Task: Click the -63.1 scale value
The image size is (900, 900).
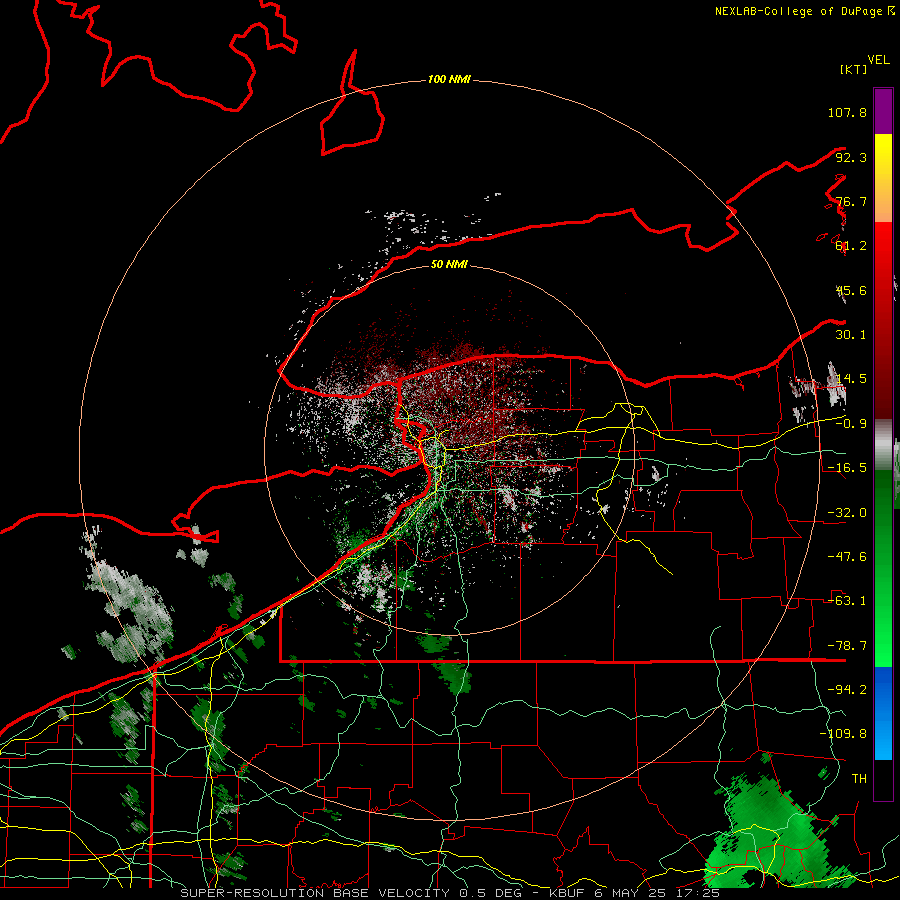Action: (x=847, y=601)
